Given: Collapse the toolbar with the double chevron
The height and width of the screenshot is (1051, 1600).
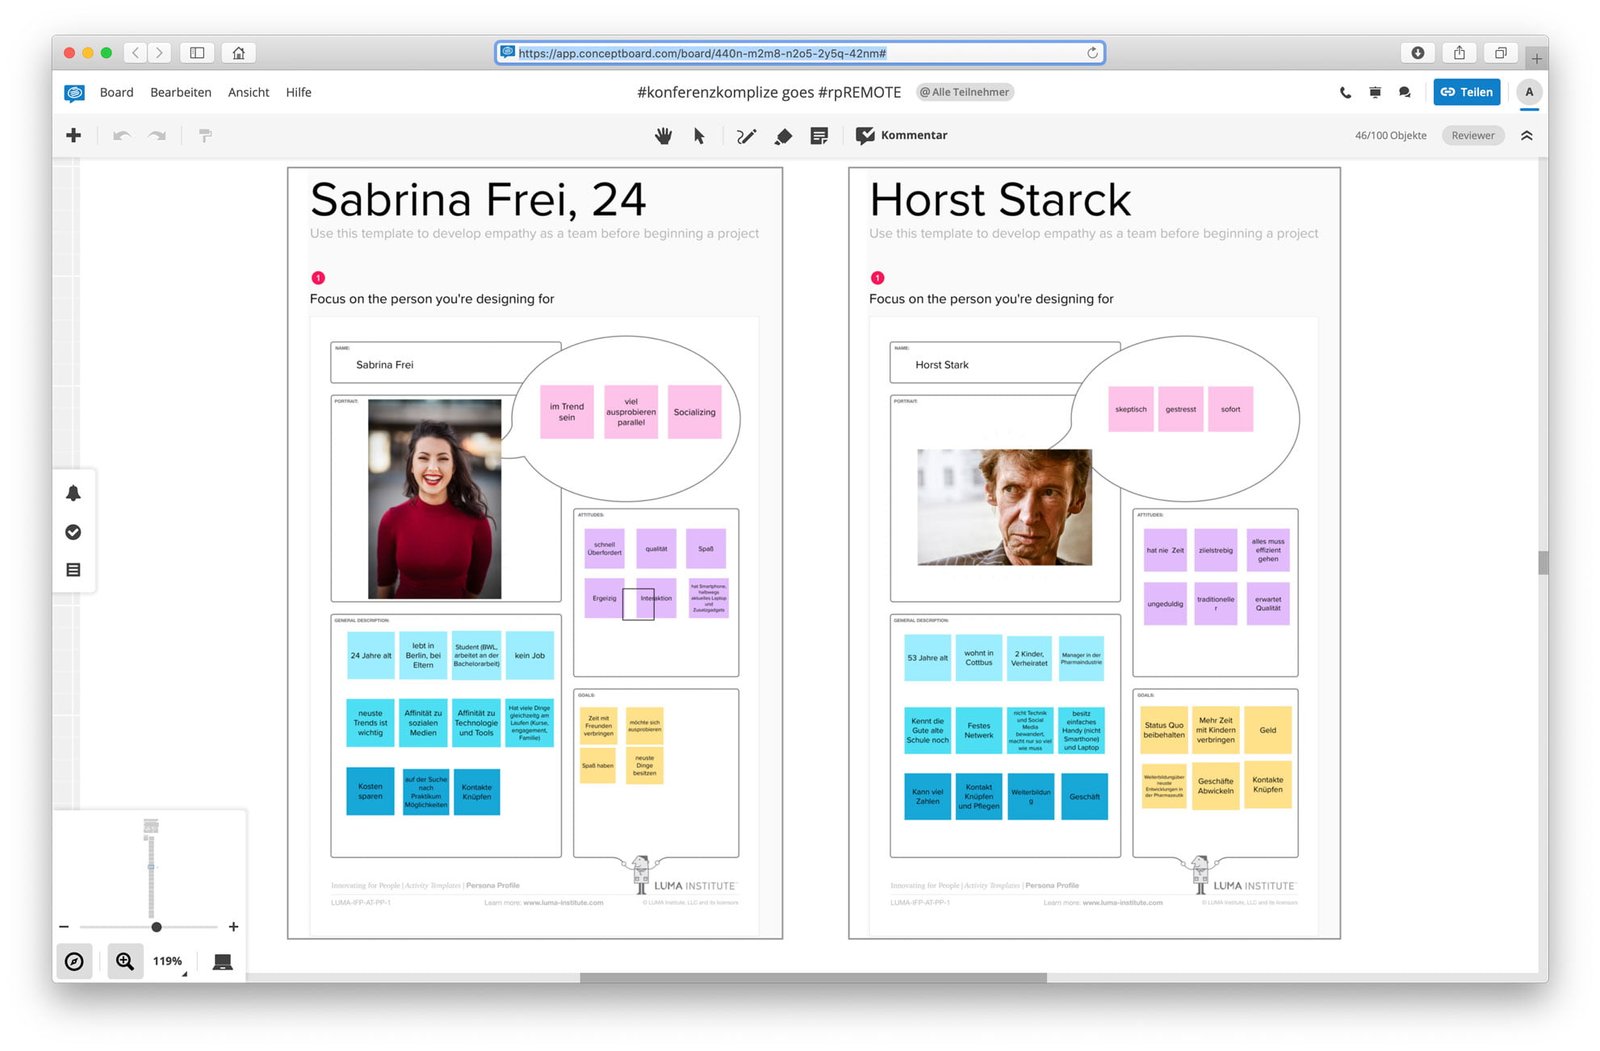Looking at the screenshot, I should [1527, 135].
